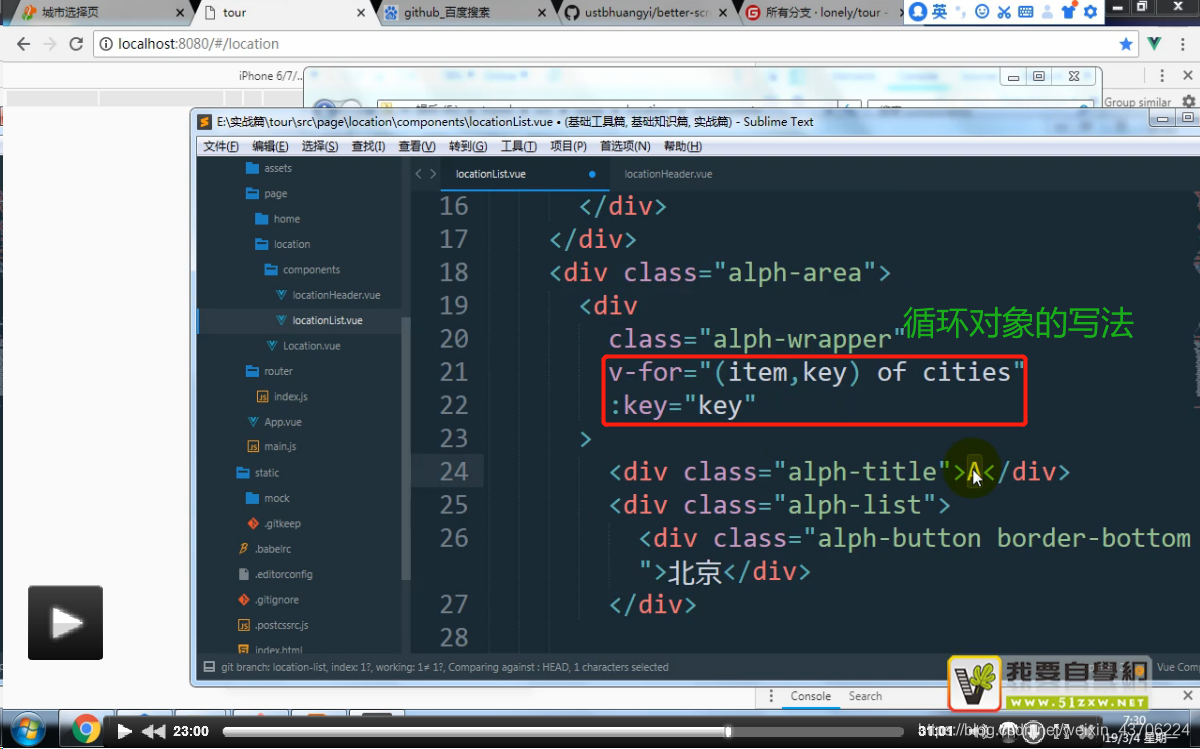Open the 文件(F) menu in Sublime Text
Image resolution: width=1200 pixels, height=749 pixels.
click(221, 146)
